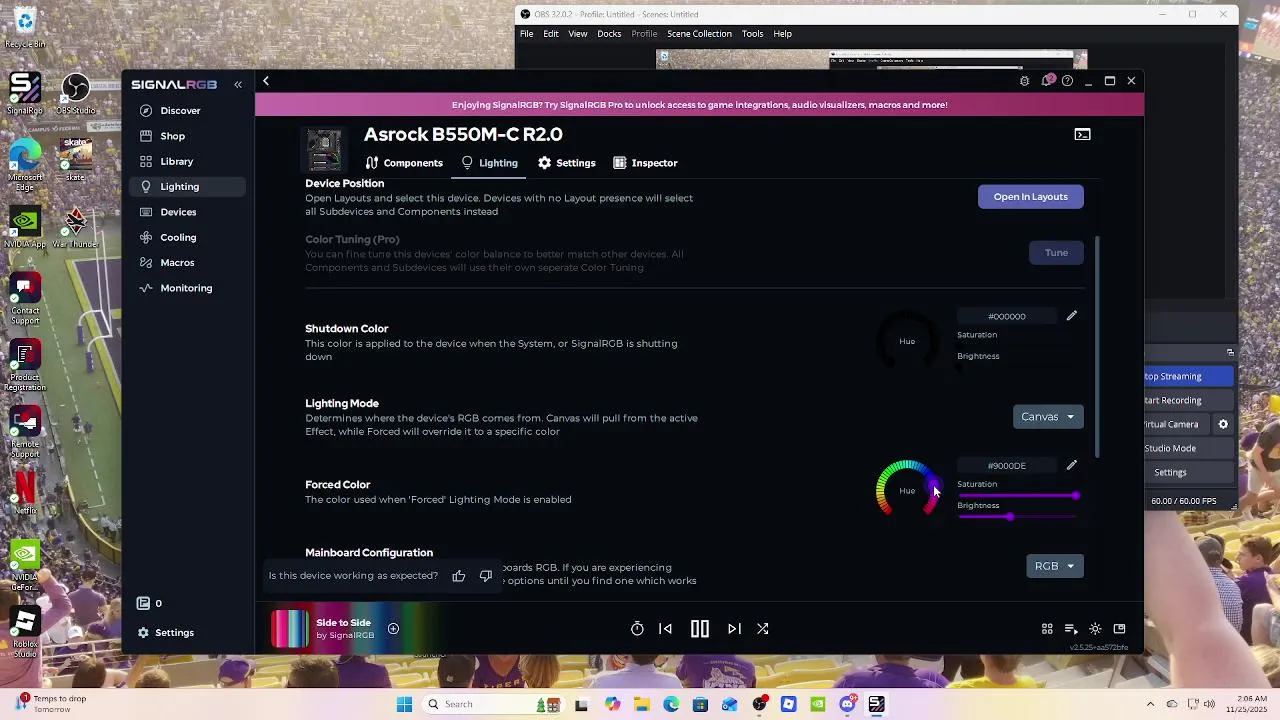
Task: Switch to the Inspector tab
Action: point(645,163)
